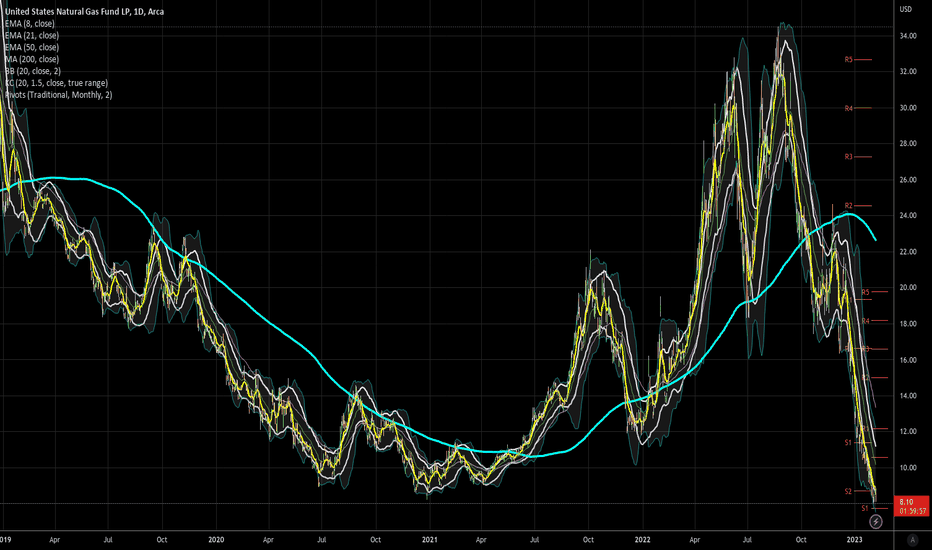932x550 pixels.
Task: Click the 20.00 price axis label
Action: click(908, 287)
